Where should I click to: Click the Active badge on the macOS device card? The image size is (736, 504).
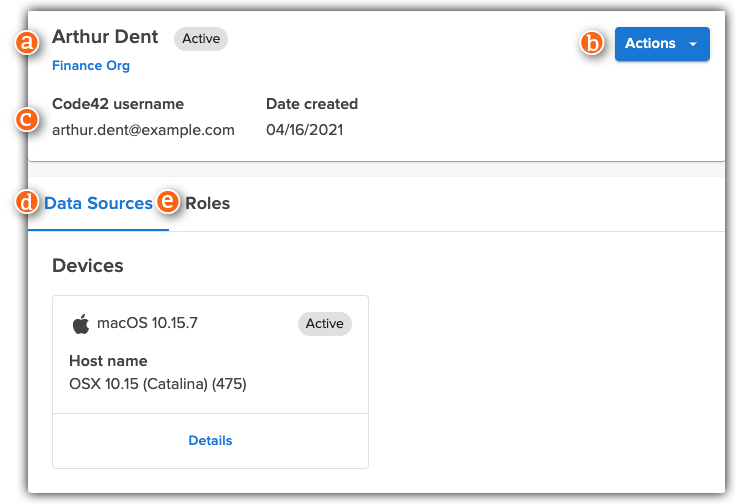[325, 324]
